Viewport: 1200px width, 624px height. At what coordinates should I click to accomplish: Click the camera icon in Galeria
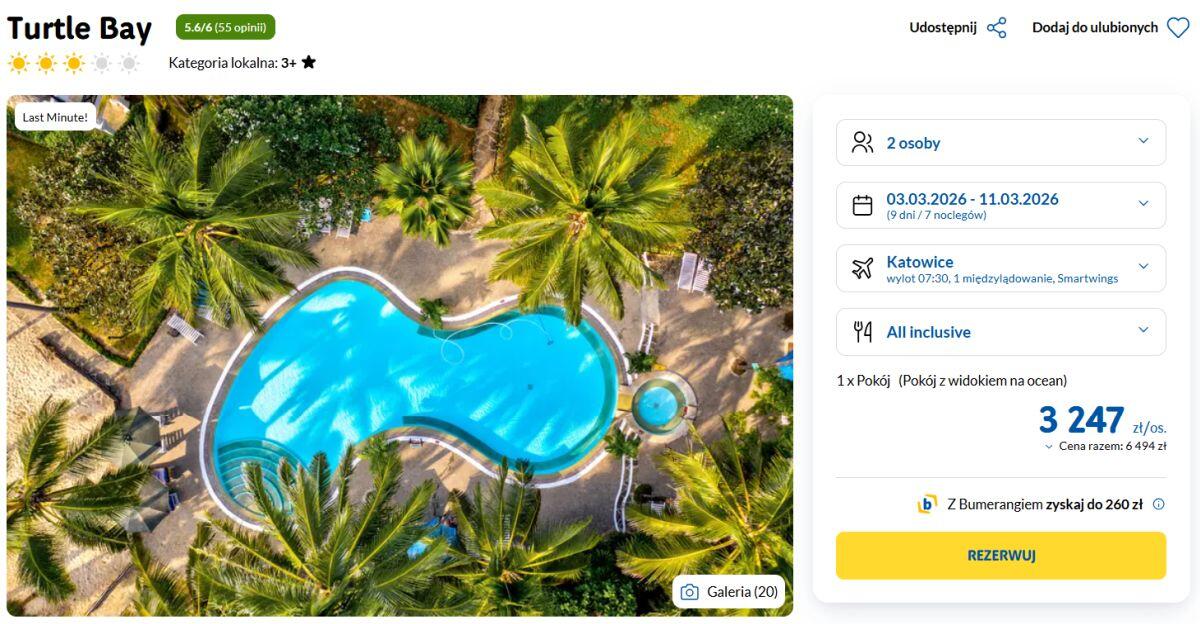[689, 592]
